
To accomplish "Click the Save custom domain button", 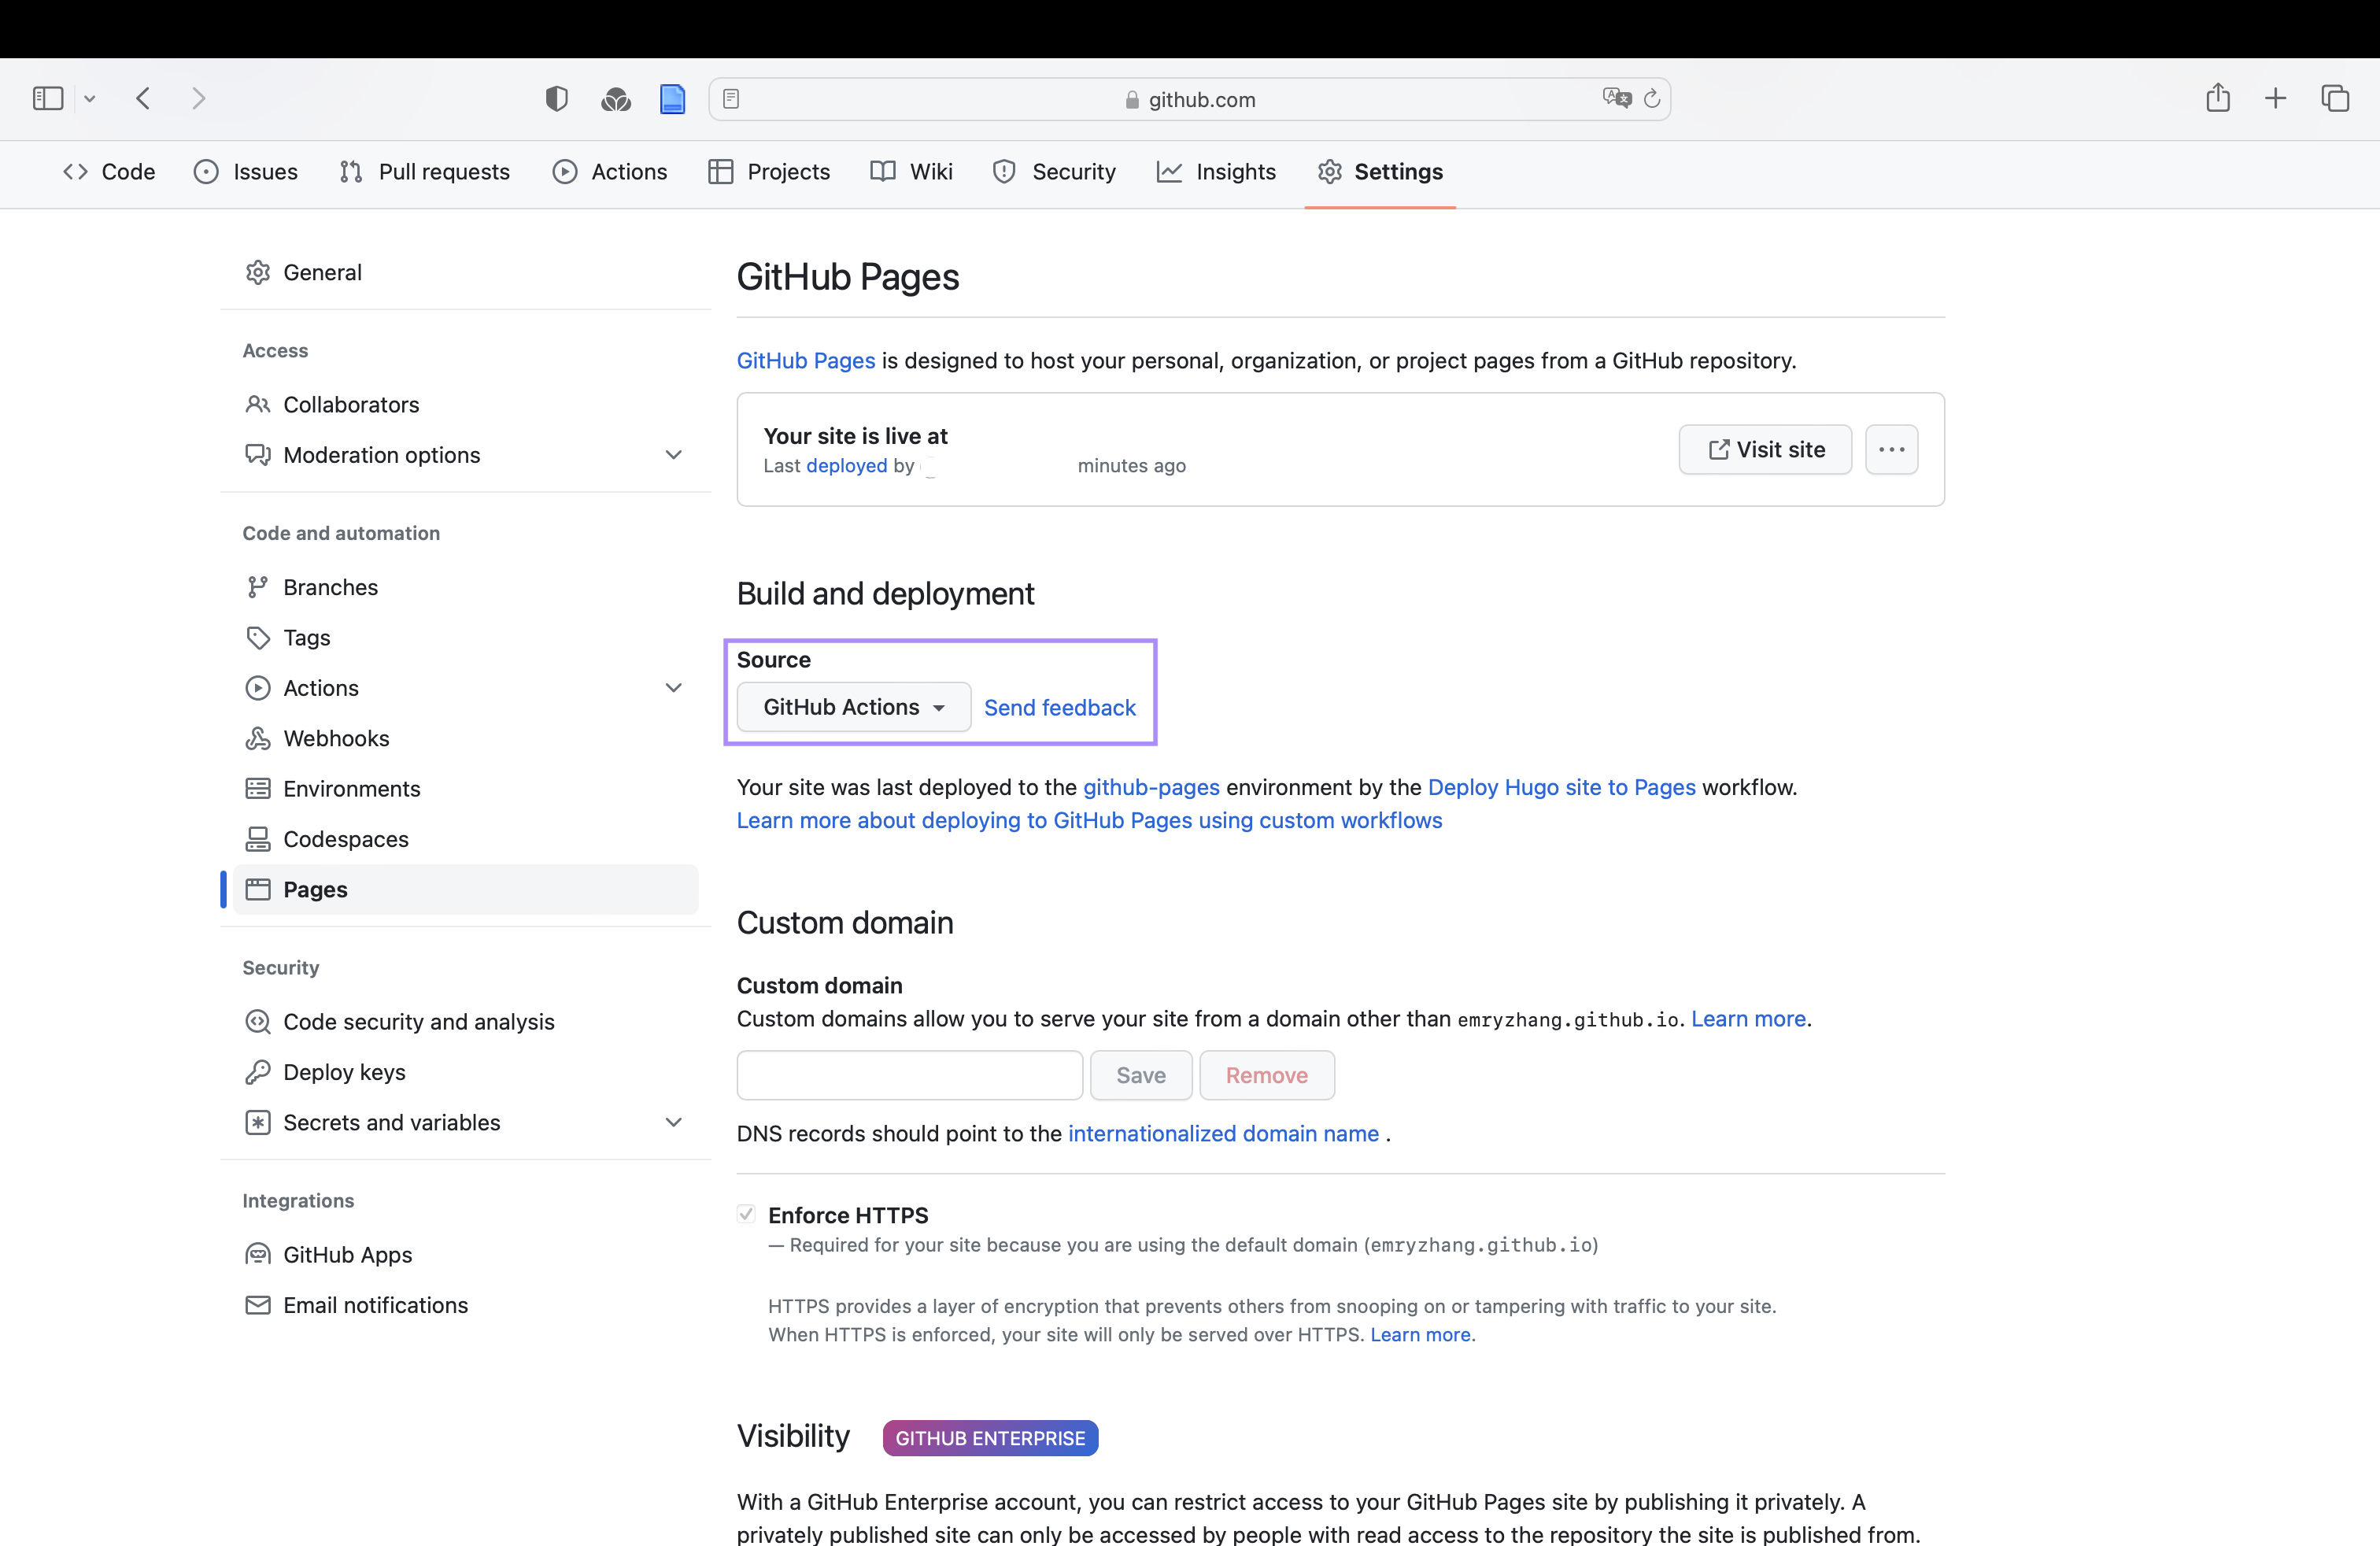I will [x=1141, y=1075].
